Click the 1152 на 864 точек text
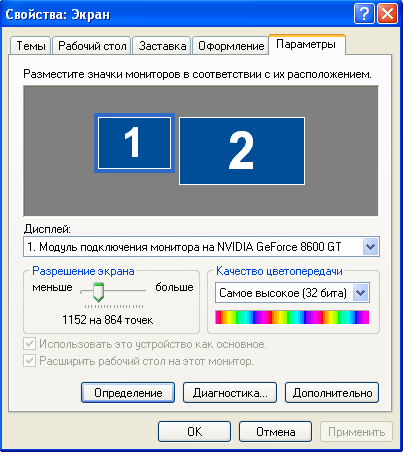Viewport: 403px width, 452px height. [108, 320]
